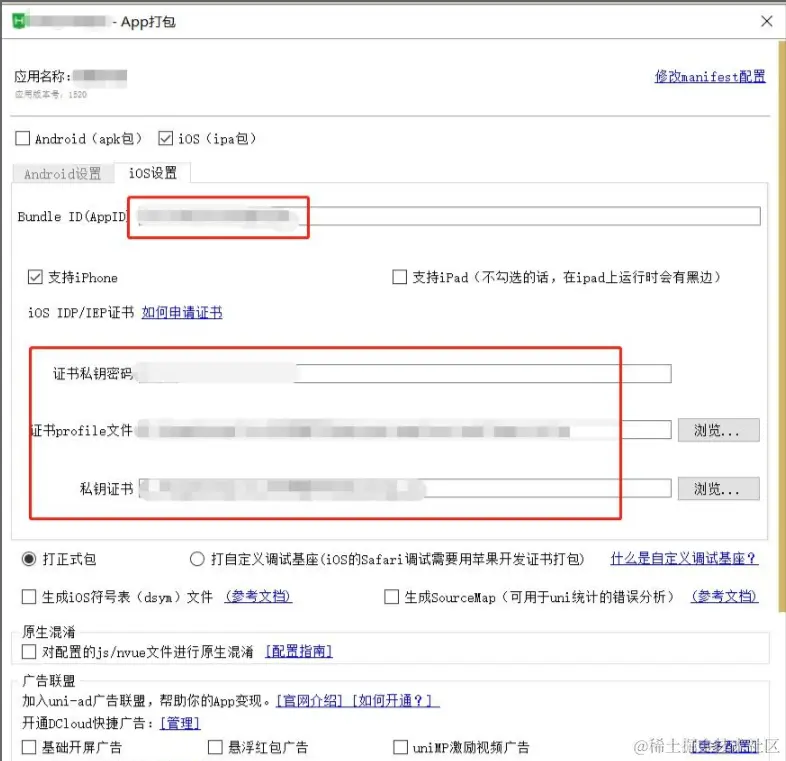Browse for the 私钥证书 file

point(718,488)
